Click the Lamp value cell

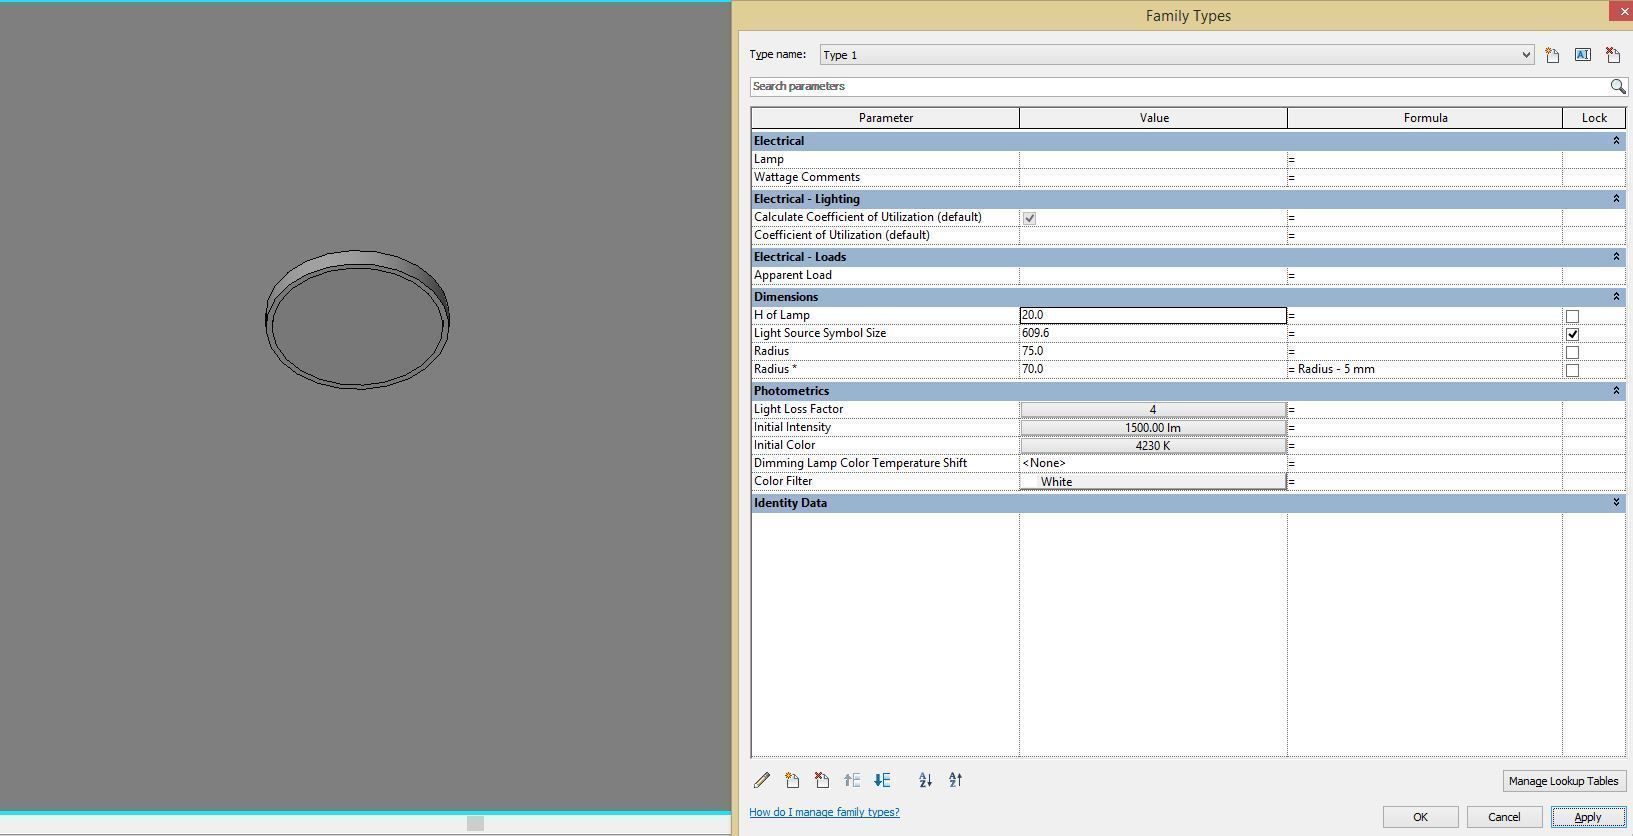[1153, 159]
